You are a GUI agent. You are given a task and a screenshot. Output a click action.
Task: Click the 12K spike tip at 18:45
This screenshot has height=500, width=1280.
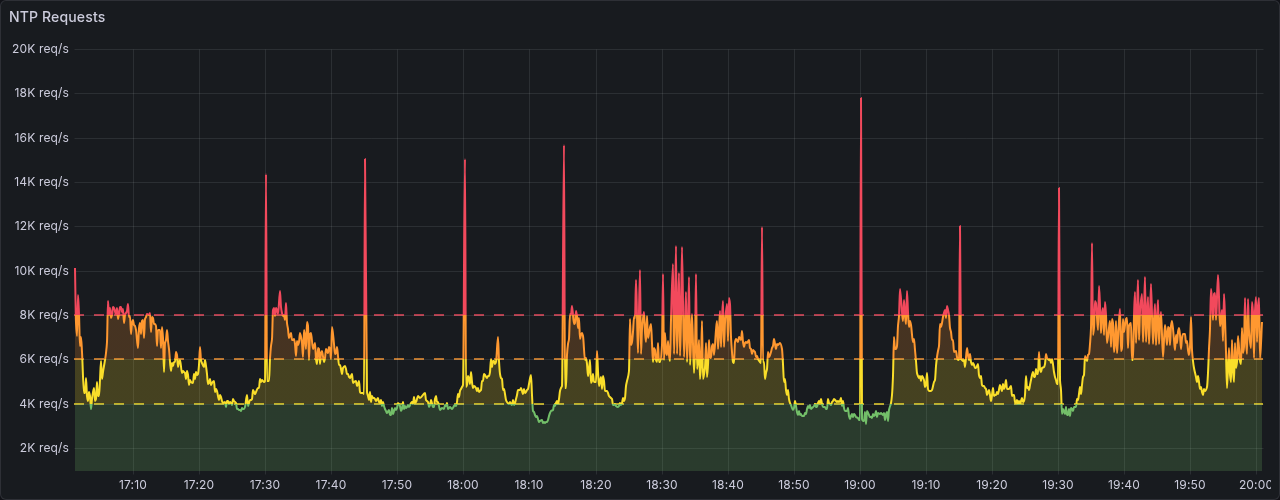pyautogui.click(x=761, y=229)
